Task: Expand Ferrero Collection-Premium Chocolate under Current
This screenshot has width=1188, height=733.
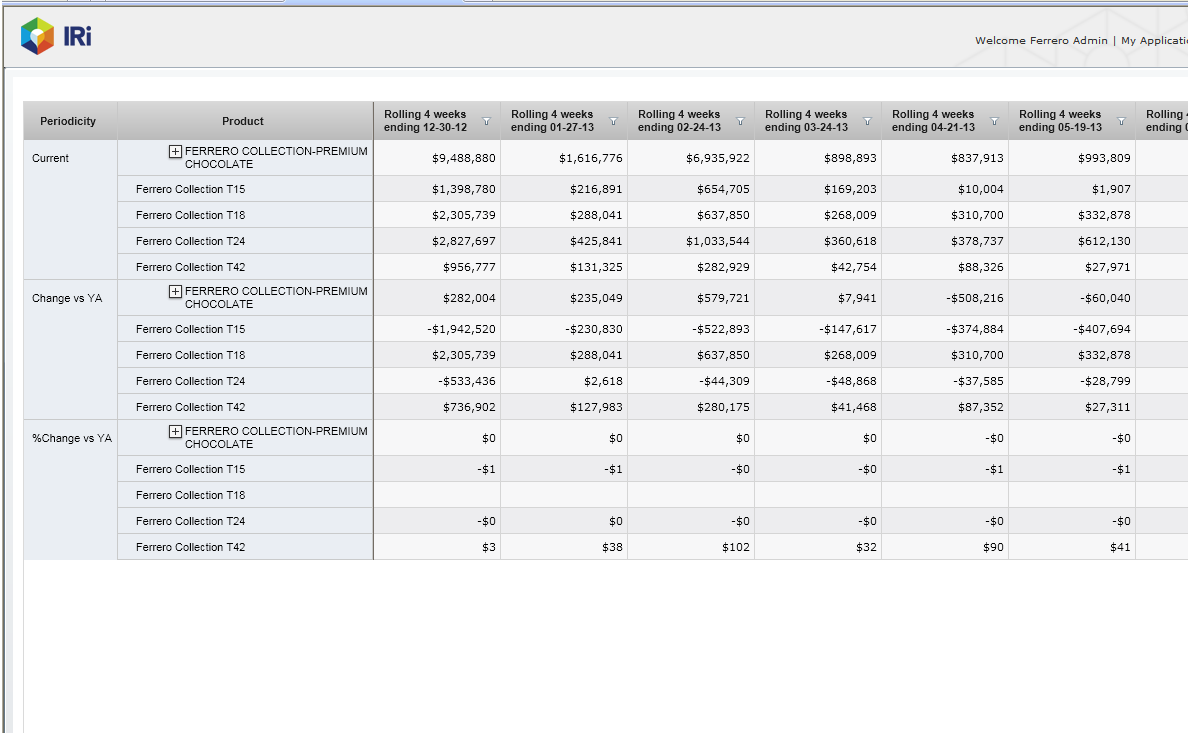Action: 175,151
